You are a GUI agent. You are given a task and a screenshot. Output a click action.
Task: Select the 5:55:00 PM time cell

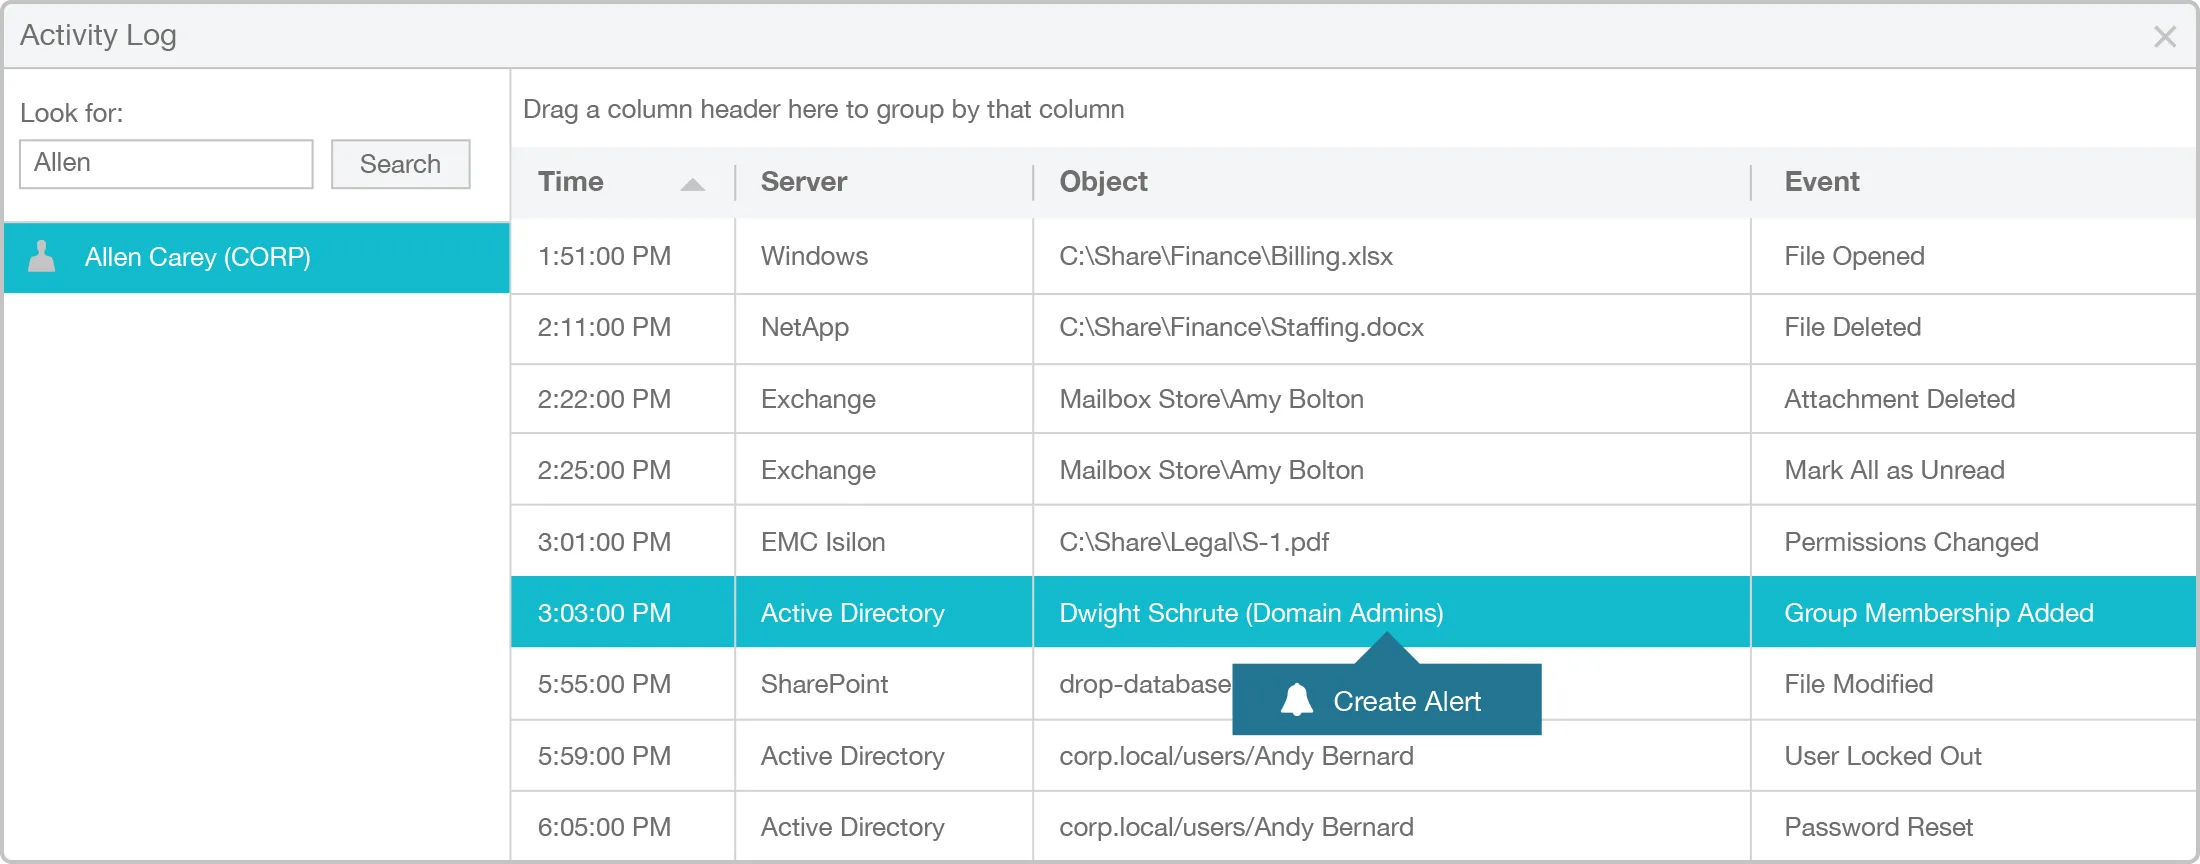623,684
